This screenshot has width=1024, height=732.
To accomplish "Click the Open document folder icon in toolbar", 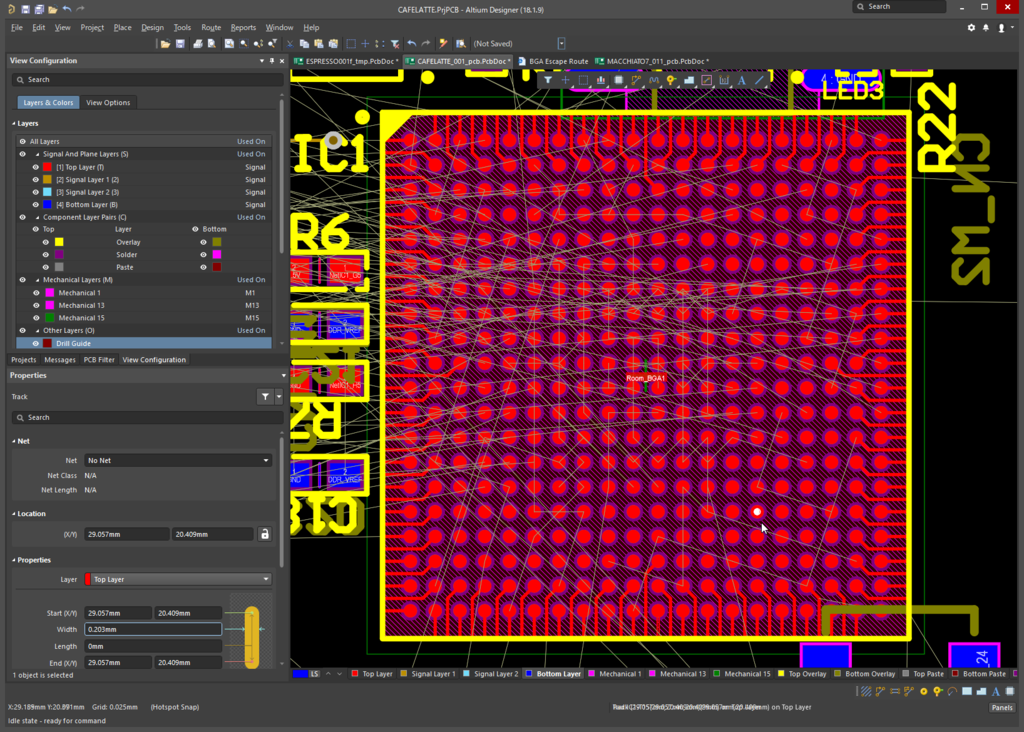I will [166, 44].
